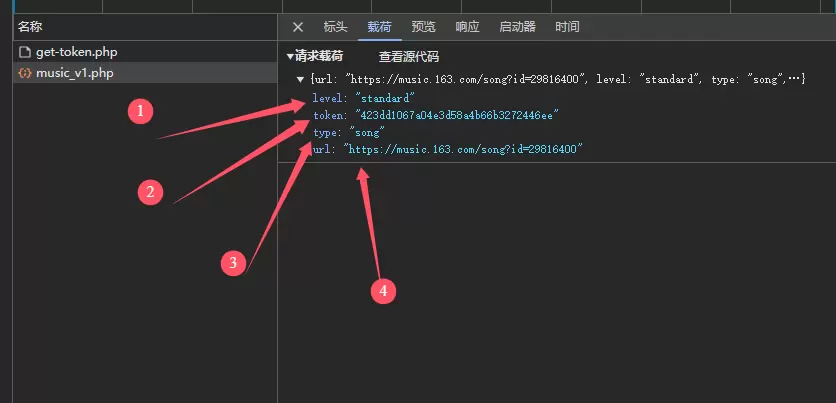Click the 查看源代码 link
Viewport: 836px width, 403px height.
point(409,57)
